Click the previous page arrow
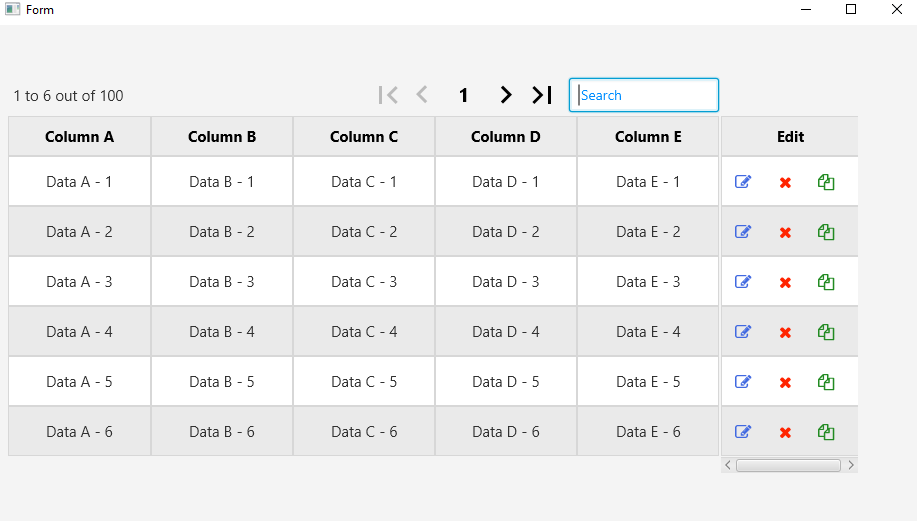Screen dimensions: 917x521 coord(422,95)
